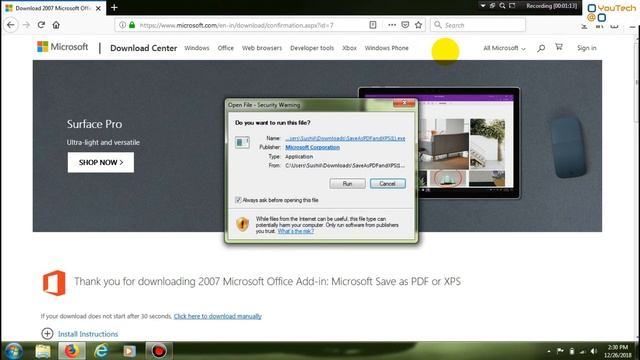Screen dimensions: 640x360
Task: Go to Firefox home page
Action: pyautogui.click(x=56, y=25)
